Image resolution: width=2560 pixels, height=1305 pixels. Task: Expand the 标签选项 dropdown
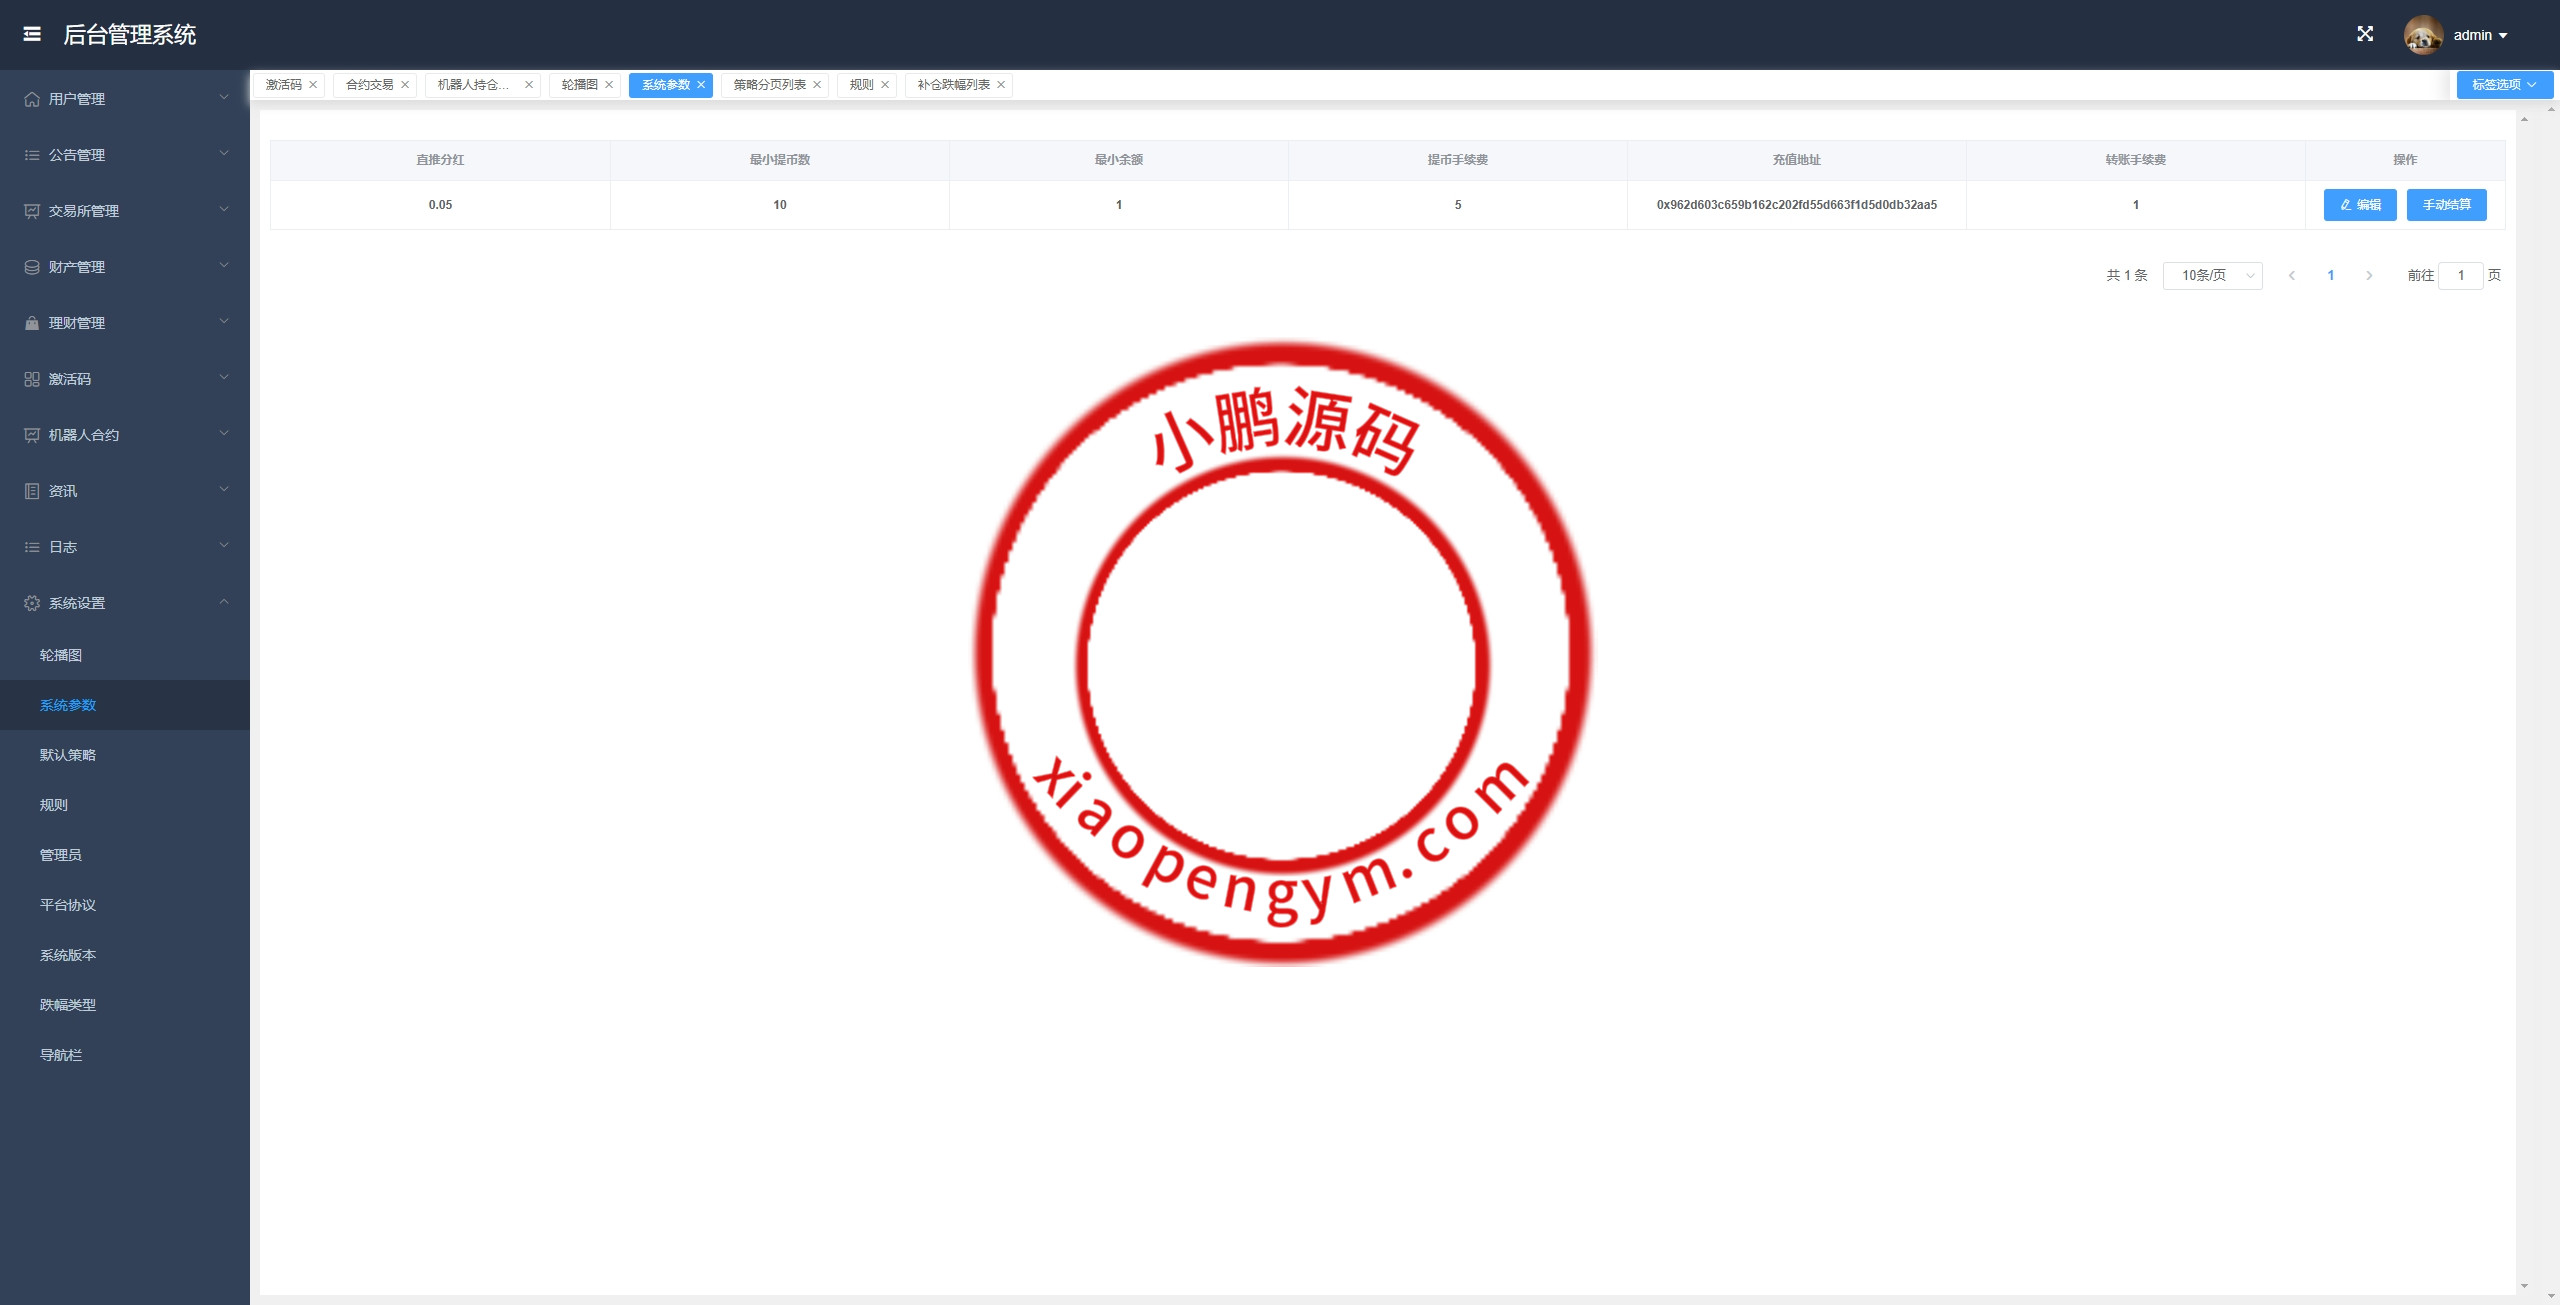2504,84
